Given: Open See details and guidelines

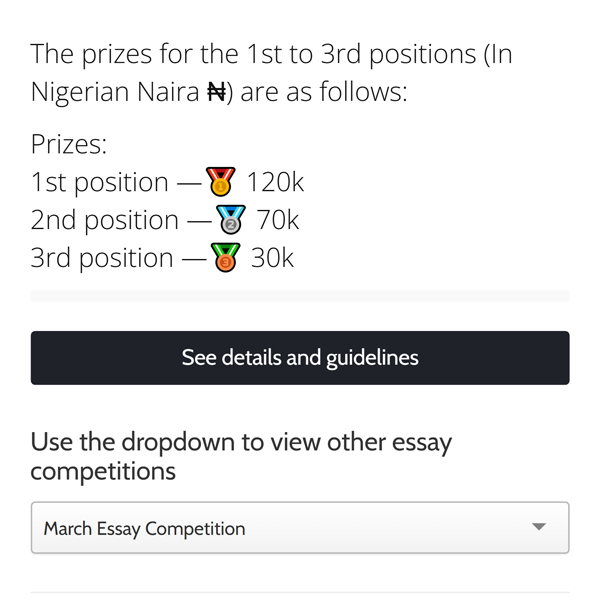Looking at the screenshot, I should [300, 358].
